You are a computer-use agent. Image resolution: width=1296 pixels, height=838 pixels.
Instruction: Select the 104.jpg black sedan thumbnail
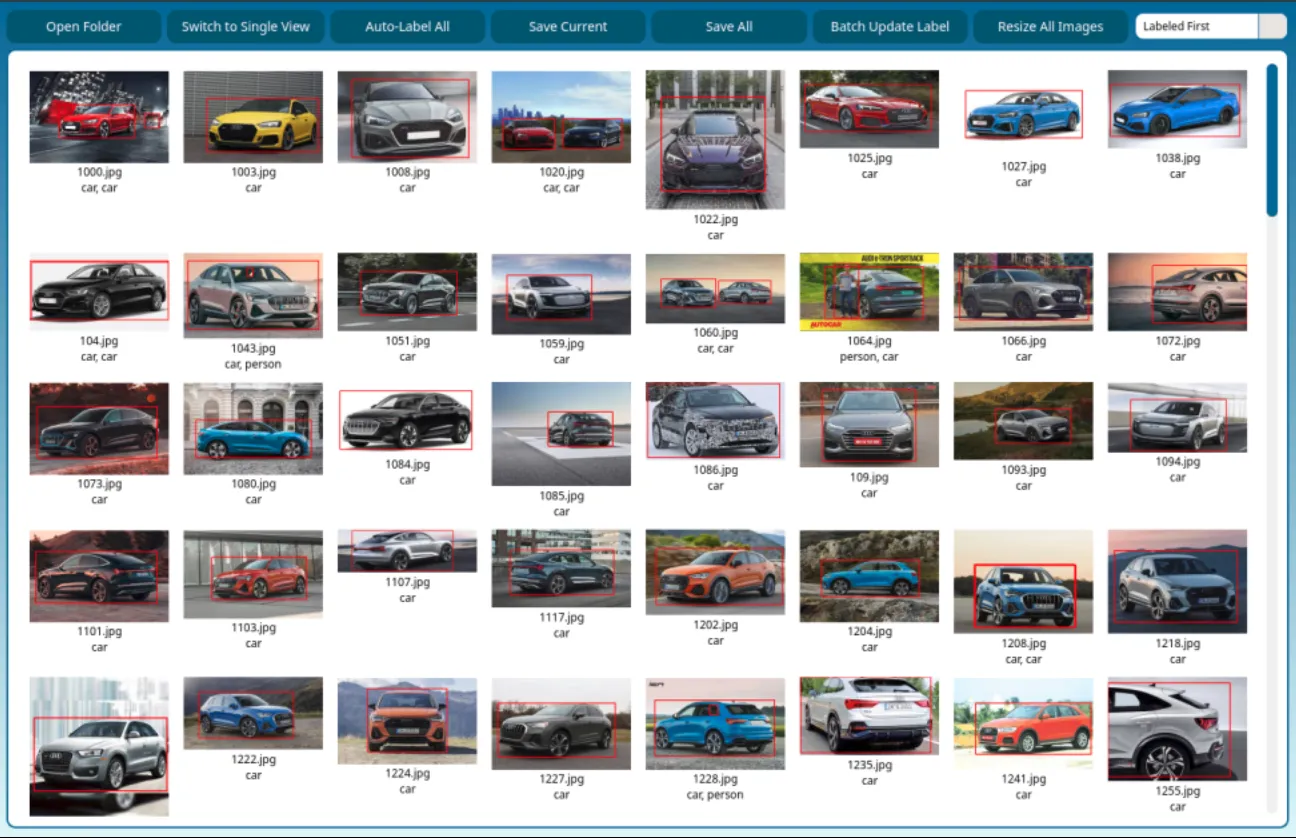coord(99,291)
